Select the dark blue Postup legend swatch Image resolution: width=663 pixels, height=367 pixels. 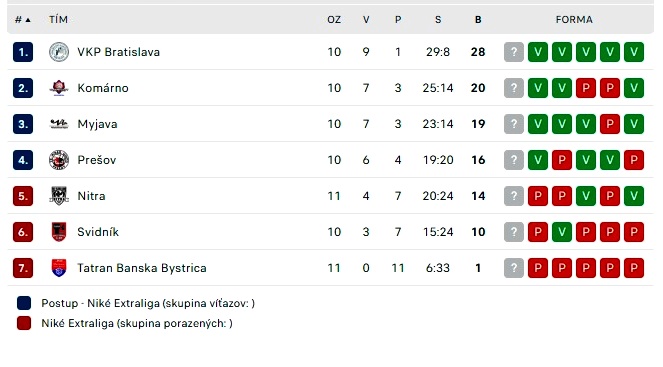24,303
